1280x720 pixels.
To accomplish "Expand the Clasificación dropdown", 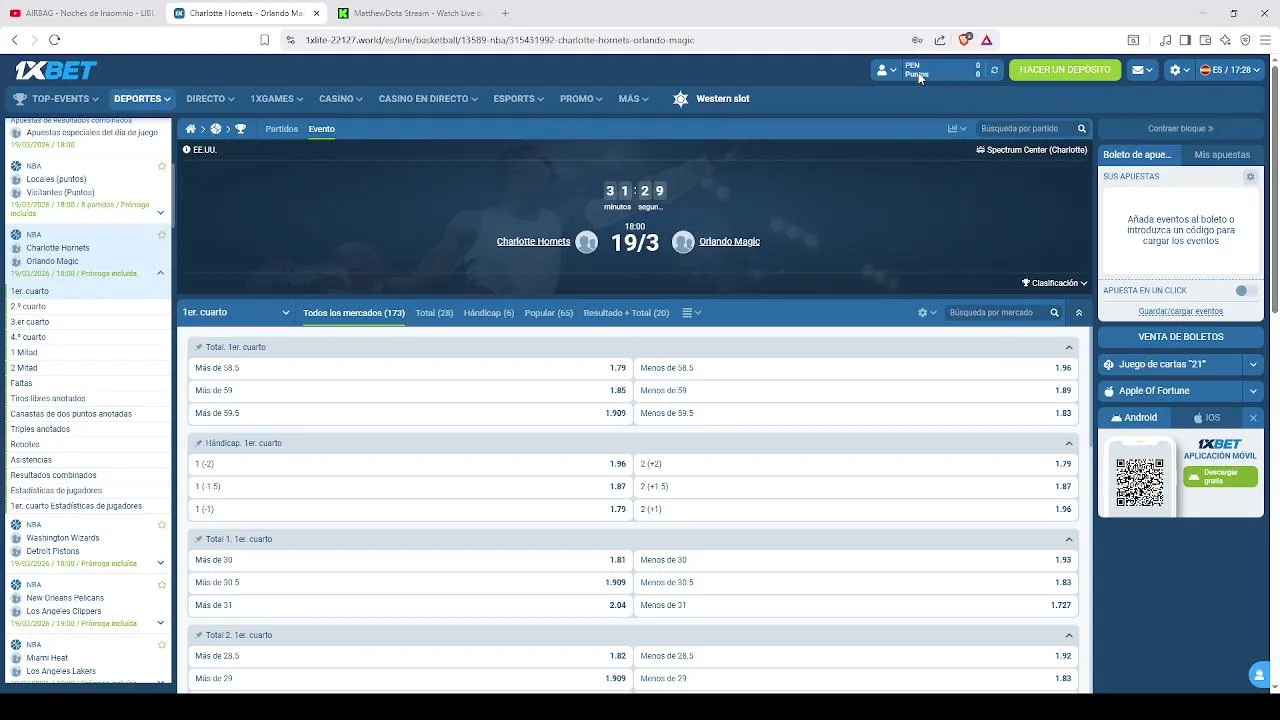I will [1054, 283].
